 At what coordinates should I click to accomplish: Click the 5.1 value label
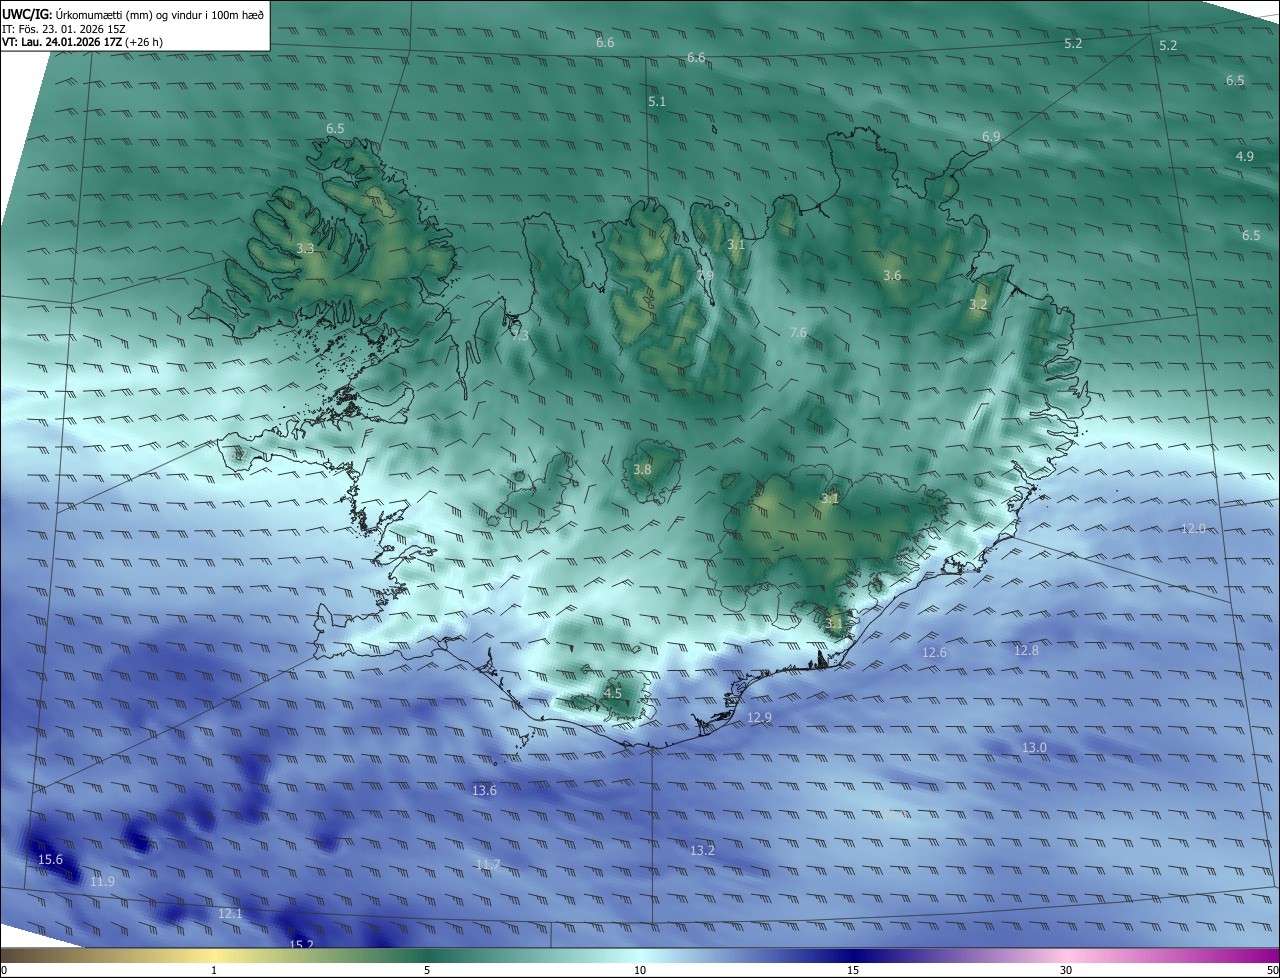(657, 102)
